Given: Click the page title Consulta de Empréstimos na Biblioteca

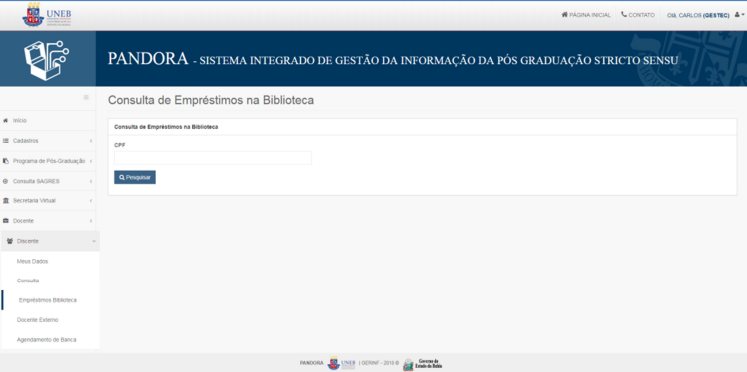Looking at the screenshot, I should 211,100.
